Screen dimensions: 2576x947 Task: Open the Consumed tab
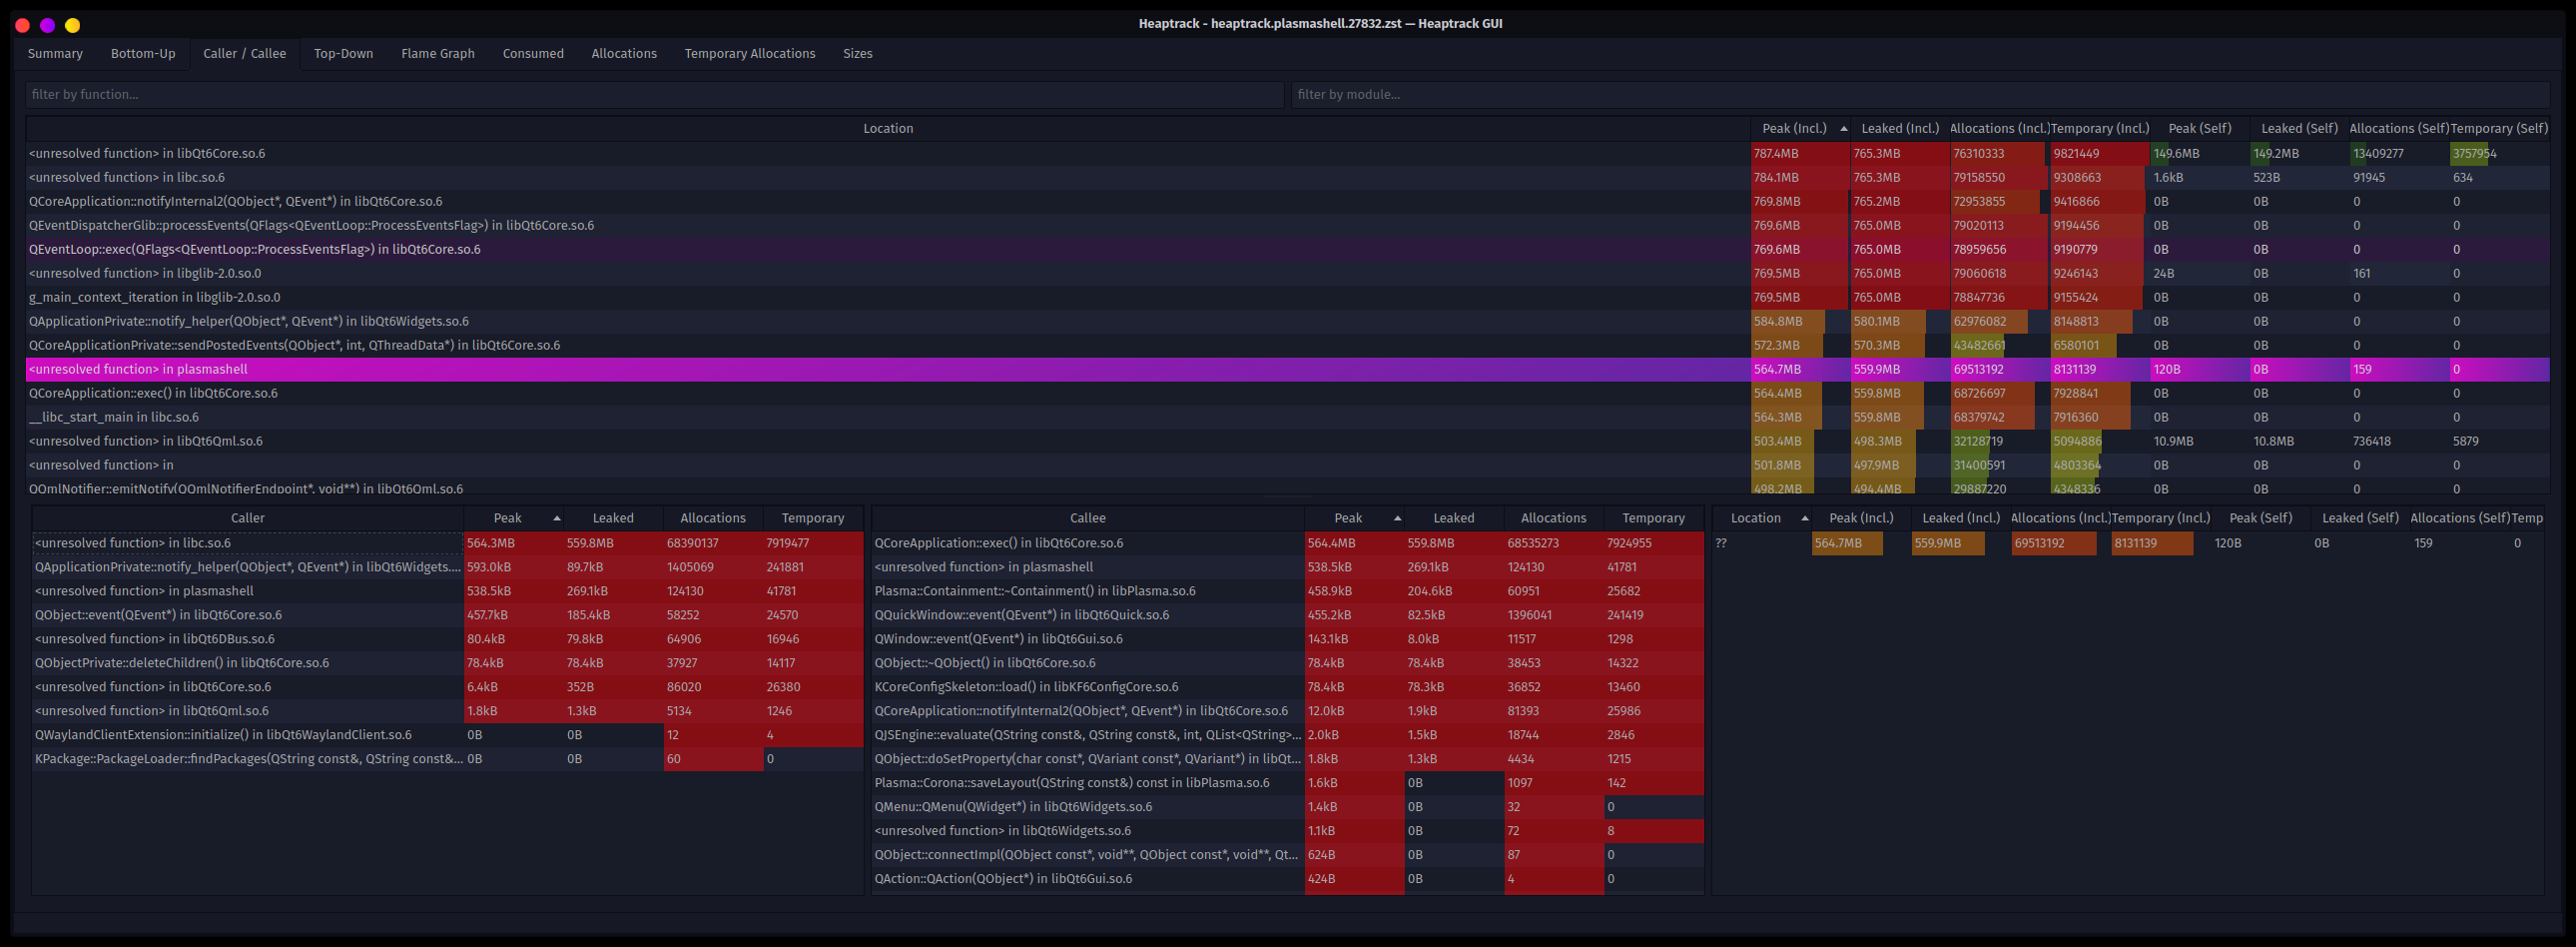(533, 54)
